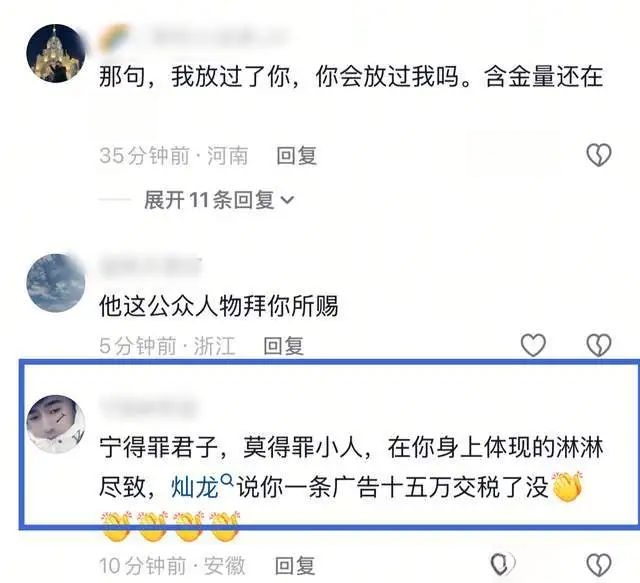Reply to the 5分钟前 浙江 comment

[x=283, y=346]
